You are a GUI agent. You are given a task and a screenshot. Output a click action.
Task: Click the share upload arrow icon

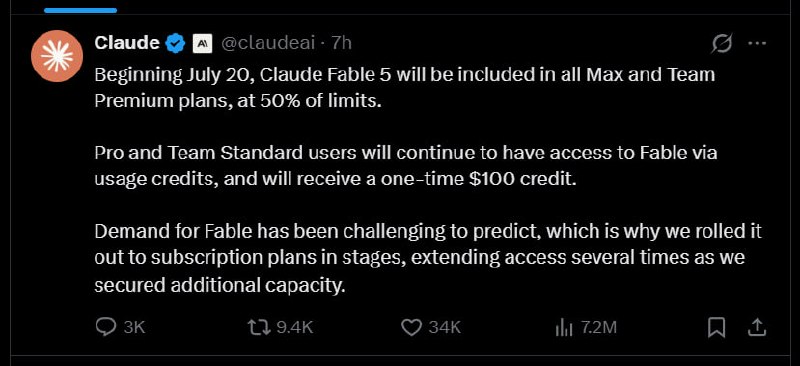757,328
